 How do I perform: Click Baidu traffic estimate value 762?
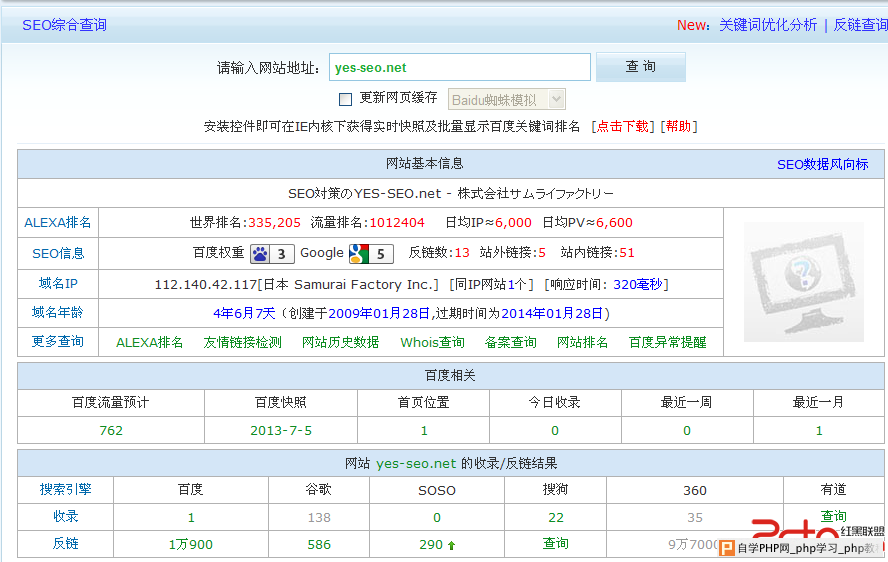[x=111, y=431]
